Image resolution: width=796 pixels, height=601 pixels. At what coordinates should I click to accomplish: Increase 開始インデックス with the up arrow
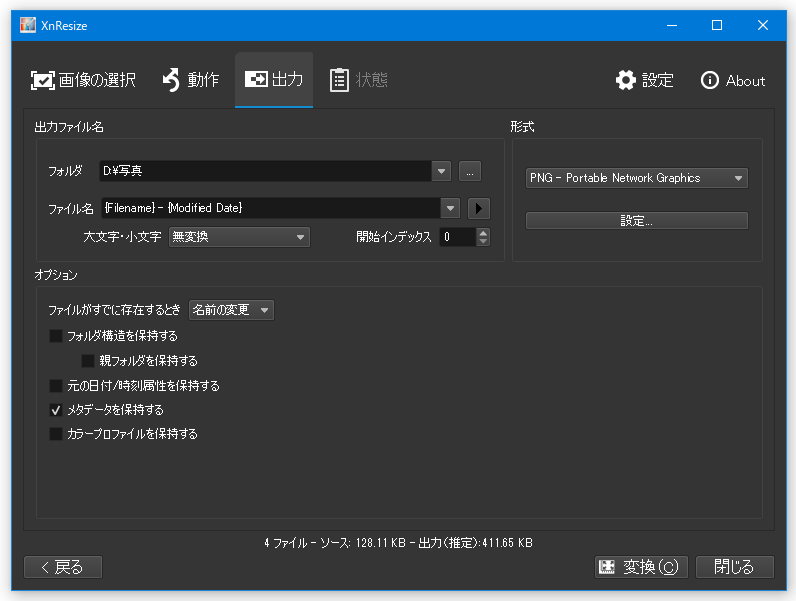click(483, 232)
